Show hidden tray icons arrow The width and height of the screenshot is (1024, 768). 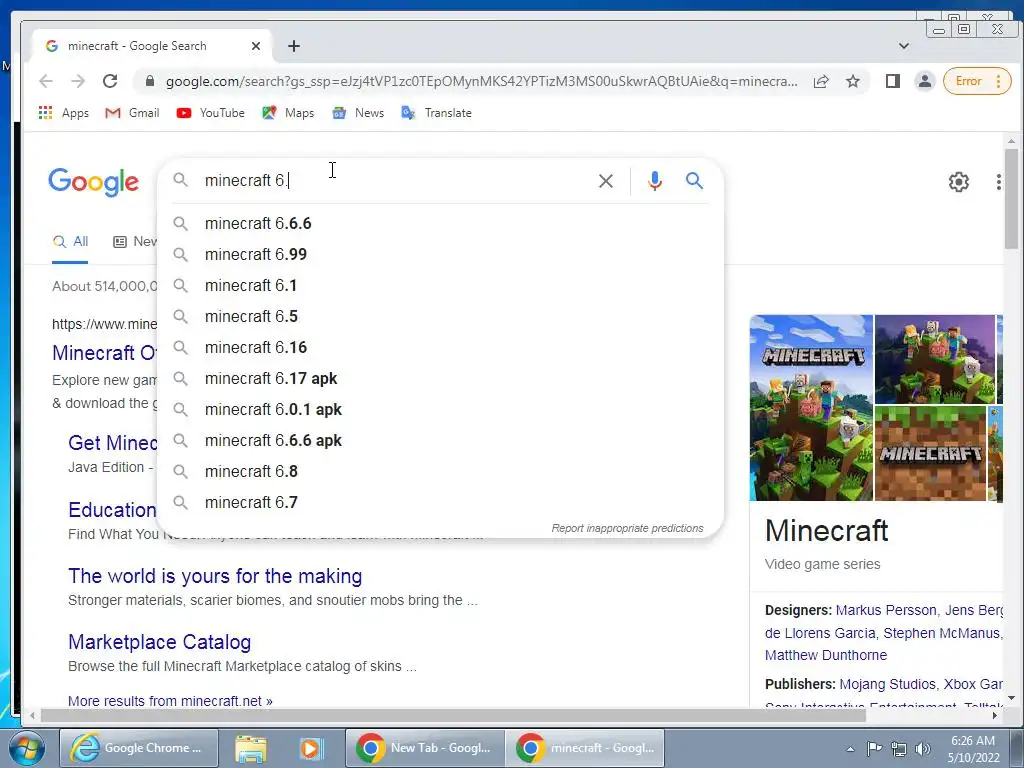(x=850, y=749)
